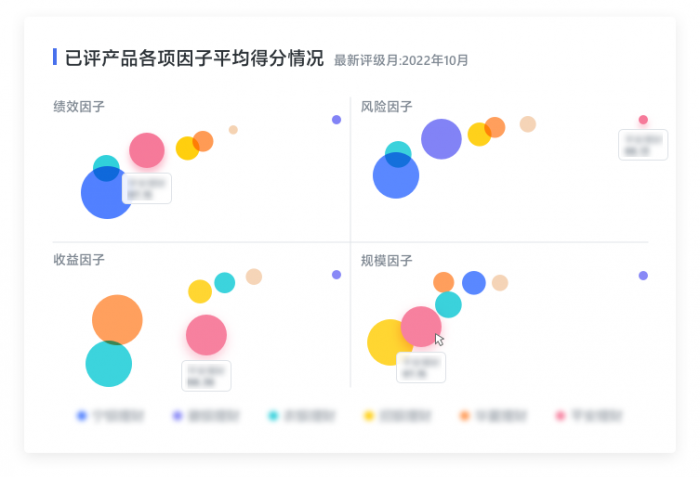Click large cyan bubble in 收益因子 chart

[x=108, y=365]
